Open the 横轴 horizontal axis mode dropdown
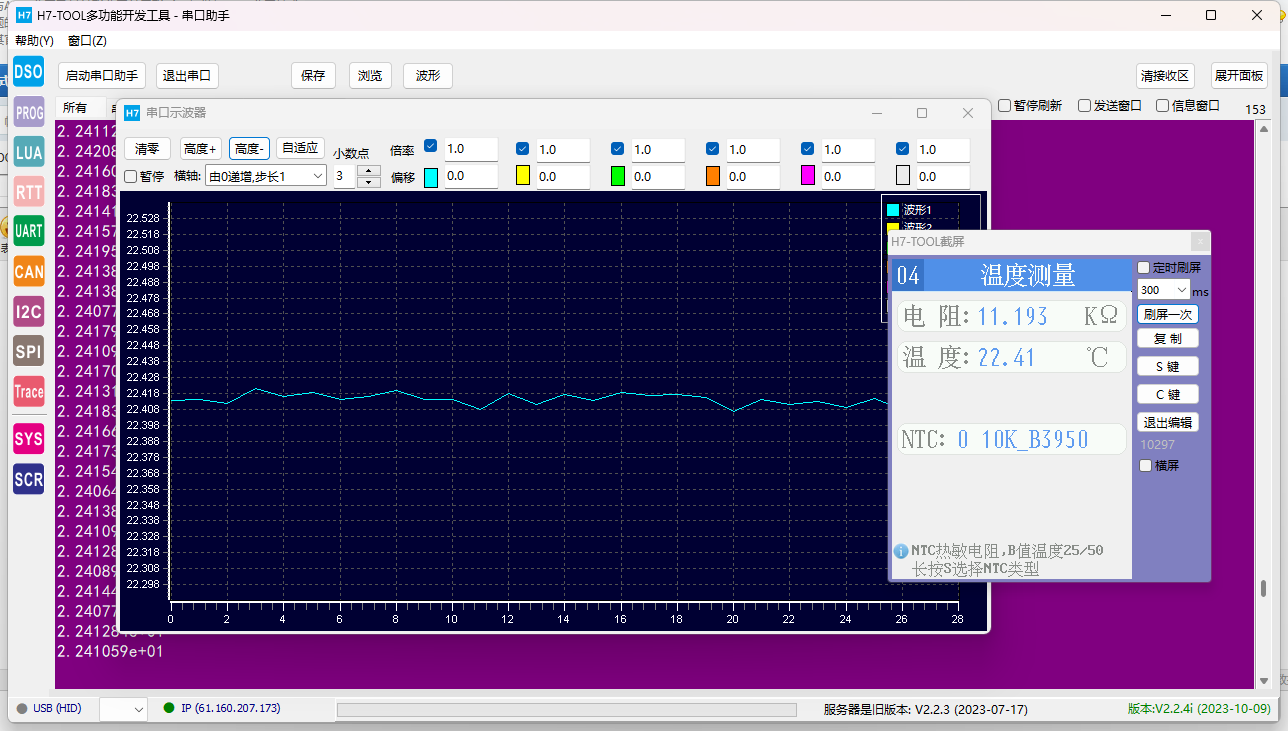This screenshot has height=731, width=1288. coord(265,176)
